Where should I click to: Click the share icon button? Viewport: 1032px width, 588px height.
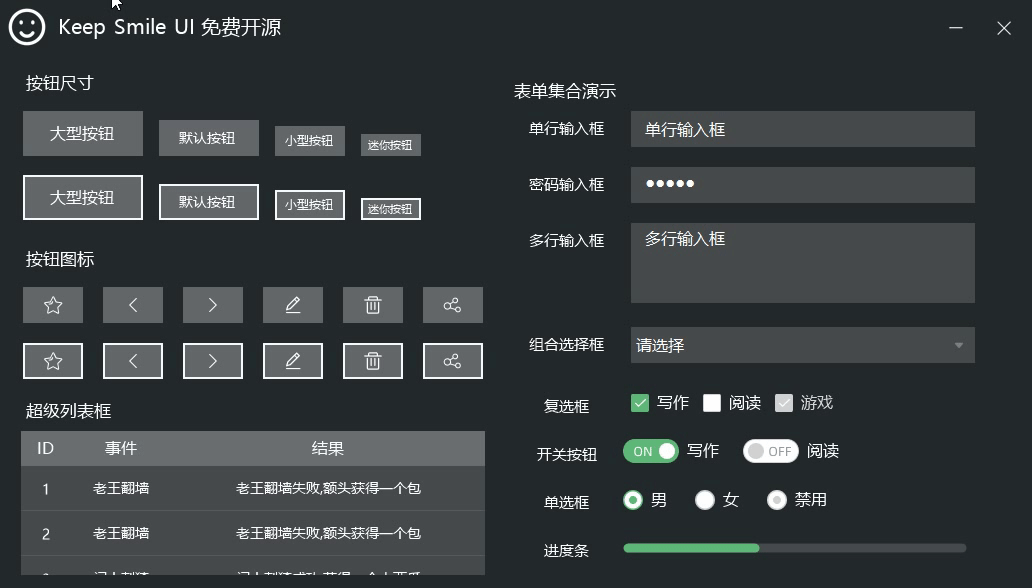pyautogui.click(x=452, y=304)
